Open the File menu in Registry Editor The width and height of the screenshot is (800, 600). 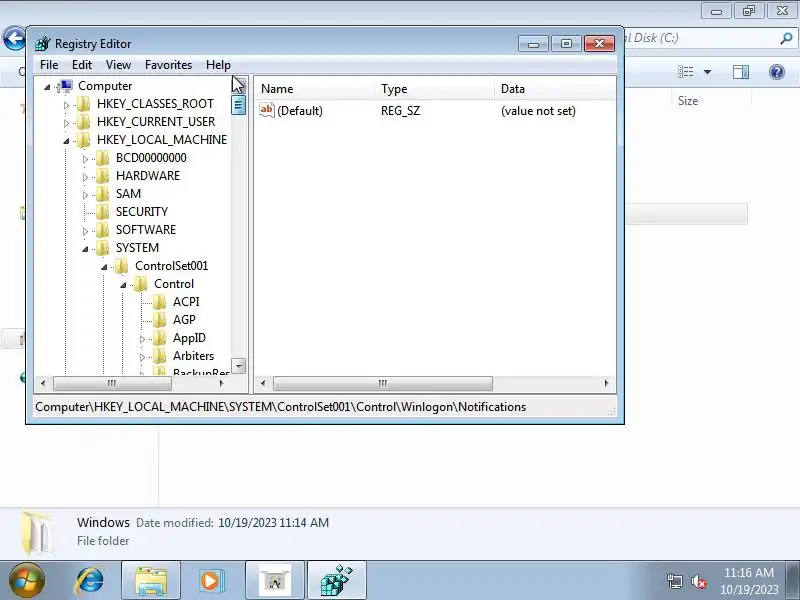point(49,65)
